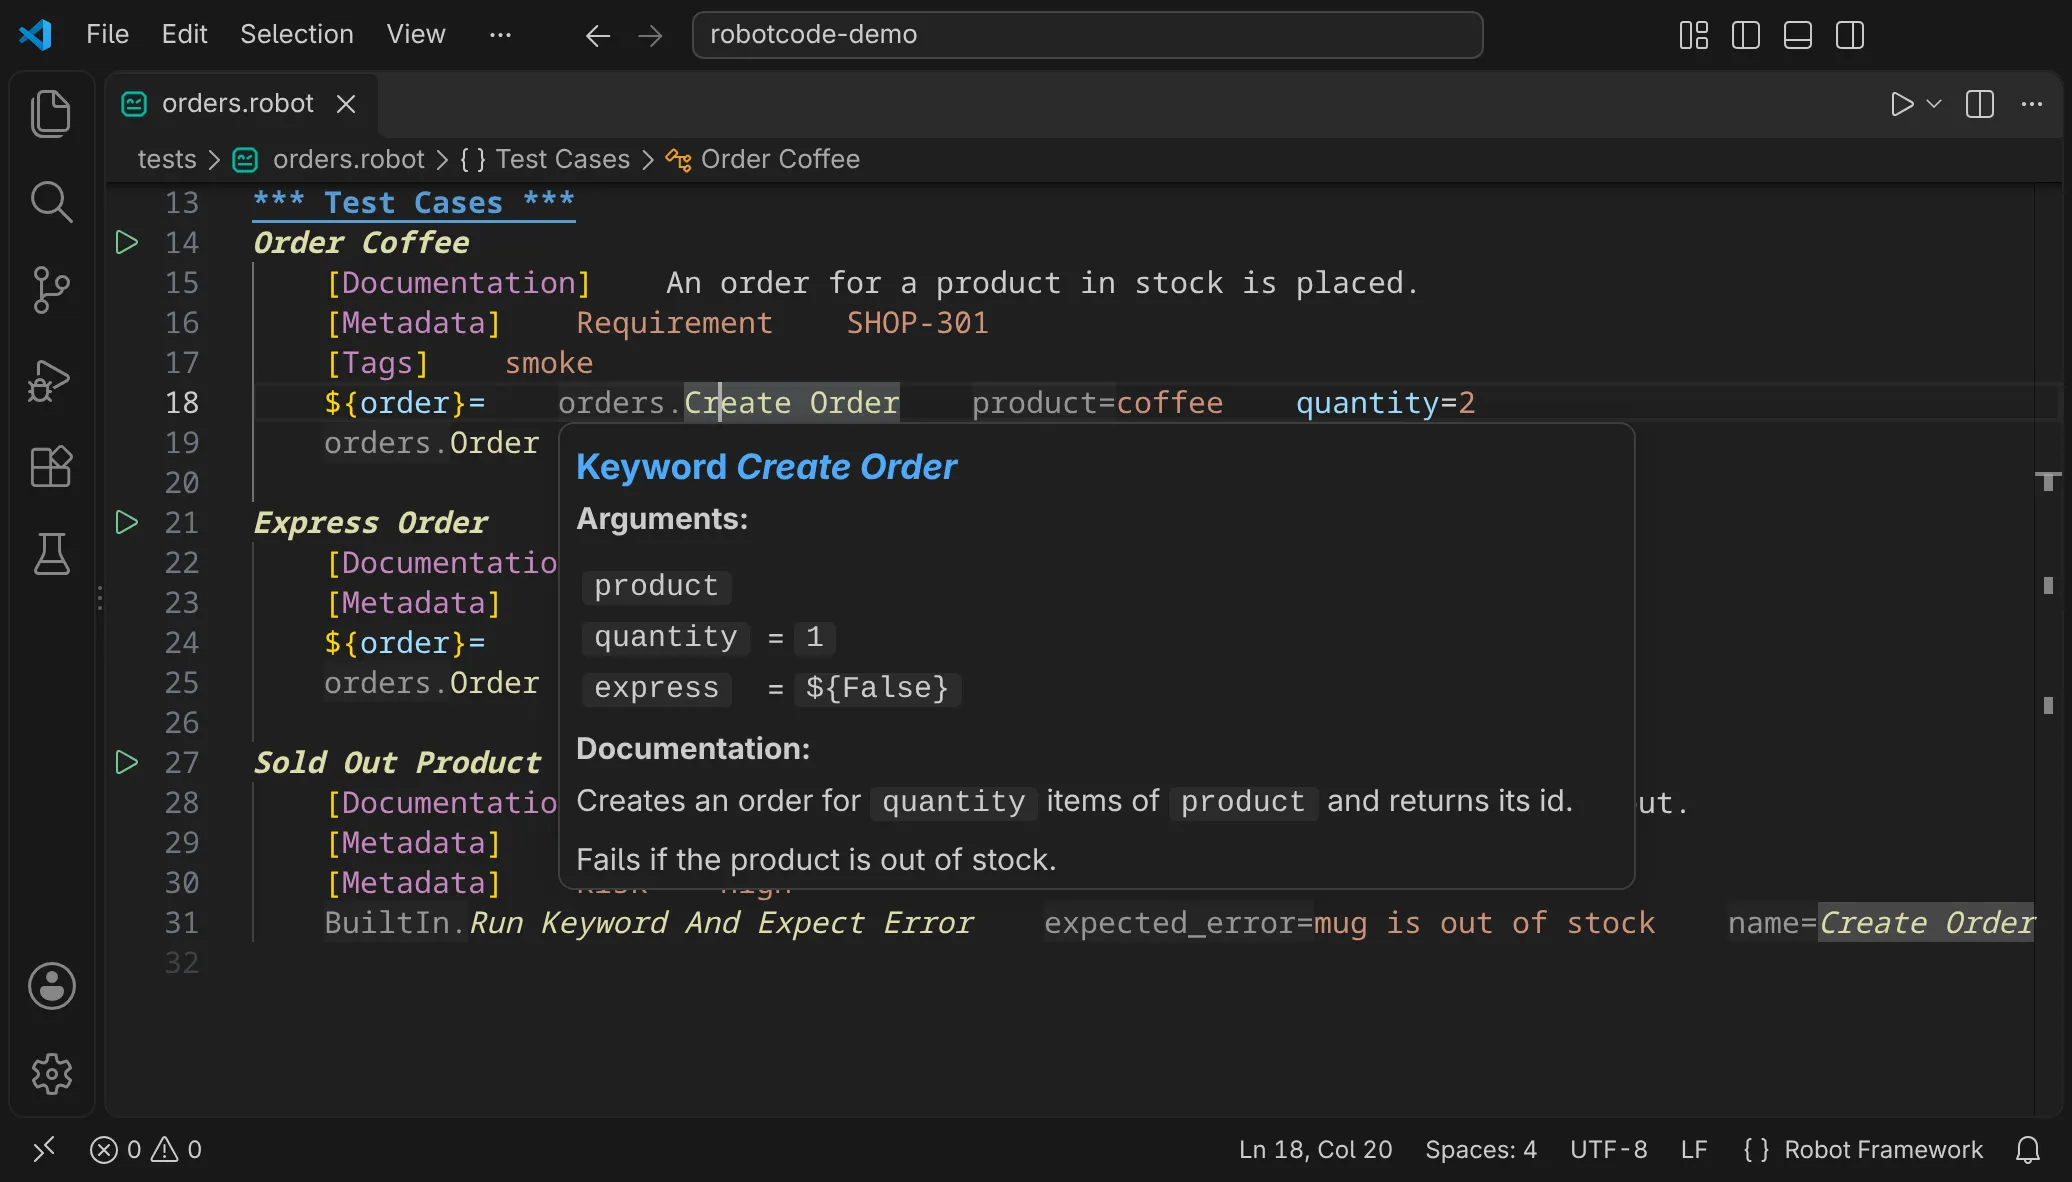Open the Search view
The width and height of the screenshot is (2072, 1182).
coord(51,201)
